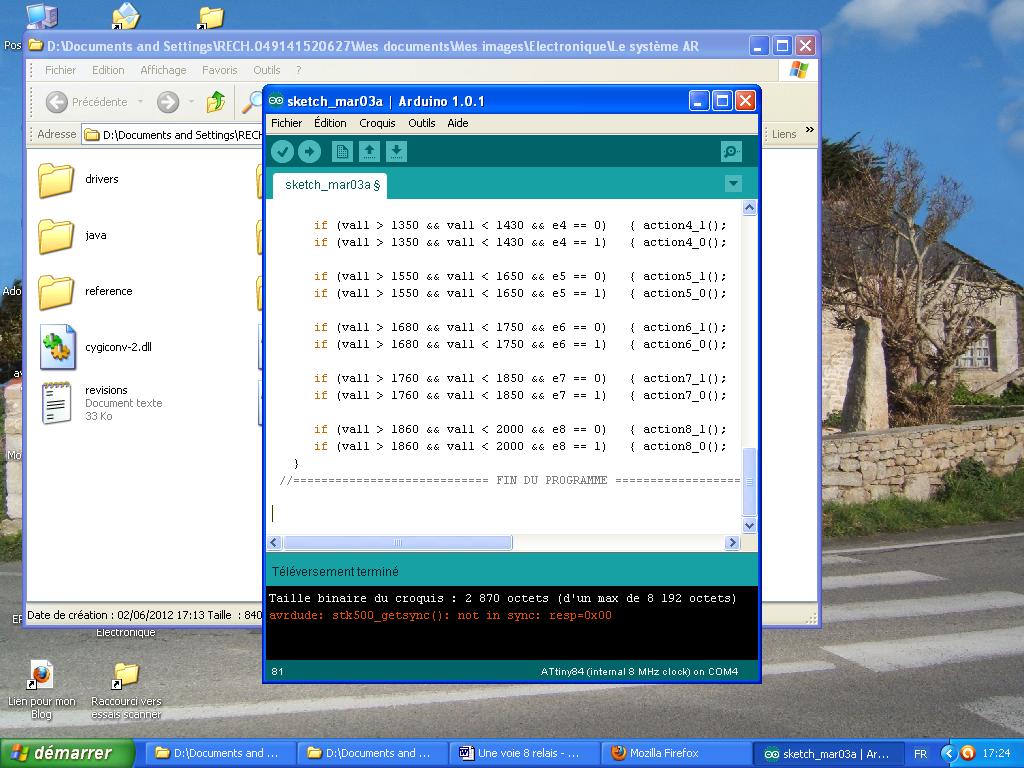Open the Outils menu in Arduino
The height and width of the screenshot is (768, 1024).
(x=421, y=123)
